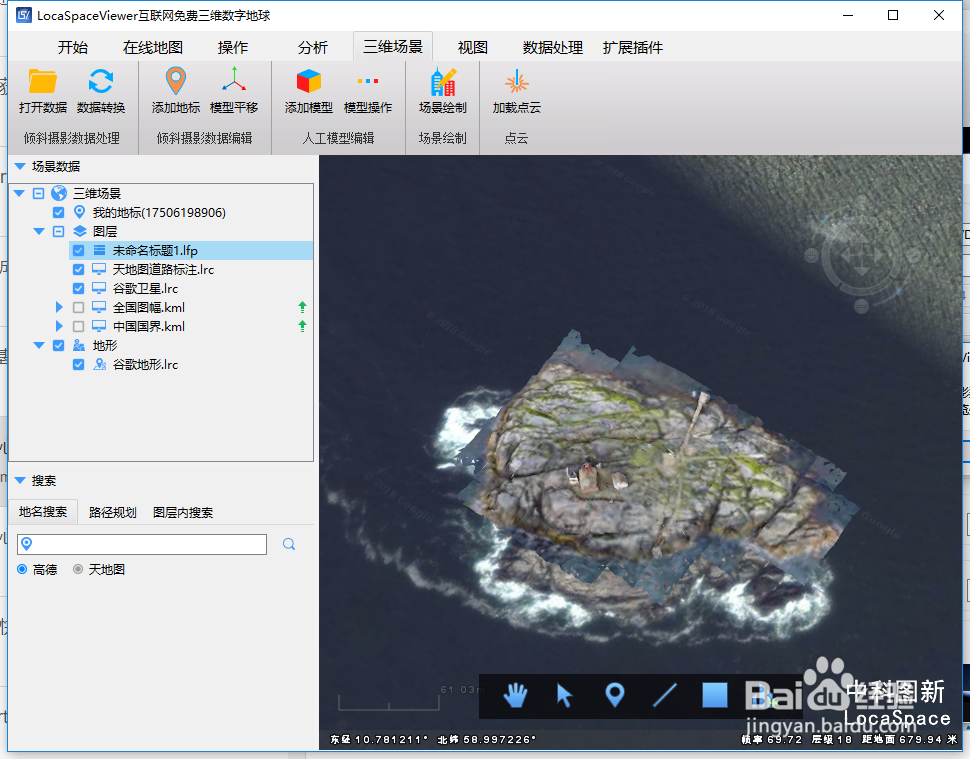Expand the 中国国界.kml node
Image resolution: width=970 pixels, height=759 pixels.
58,326
